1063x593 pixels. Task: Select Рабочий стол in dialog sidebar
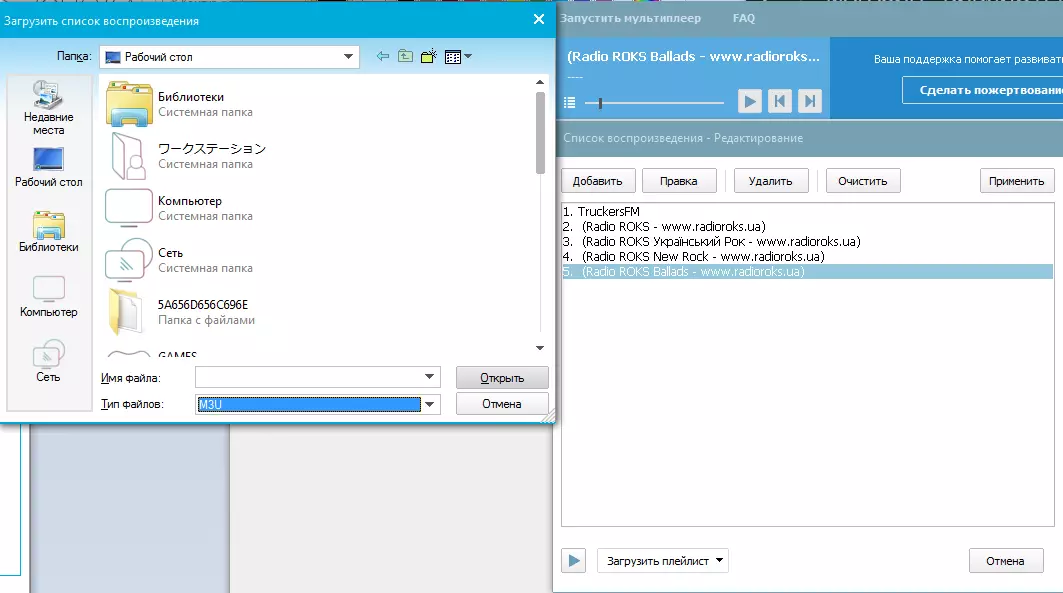(x=48, y=167)
